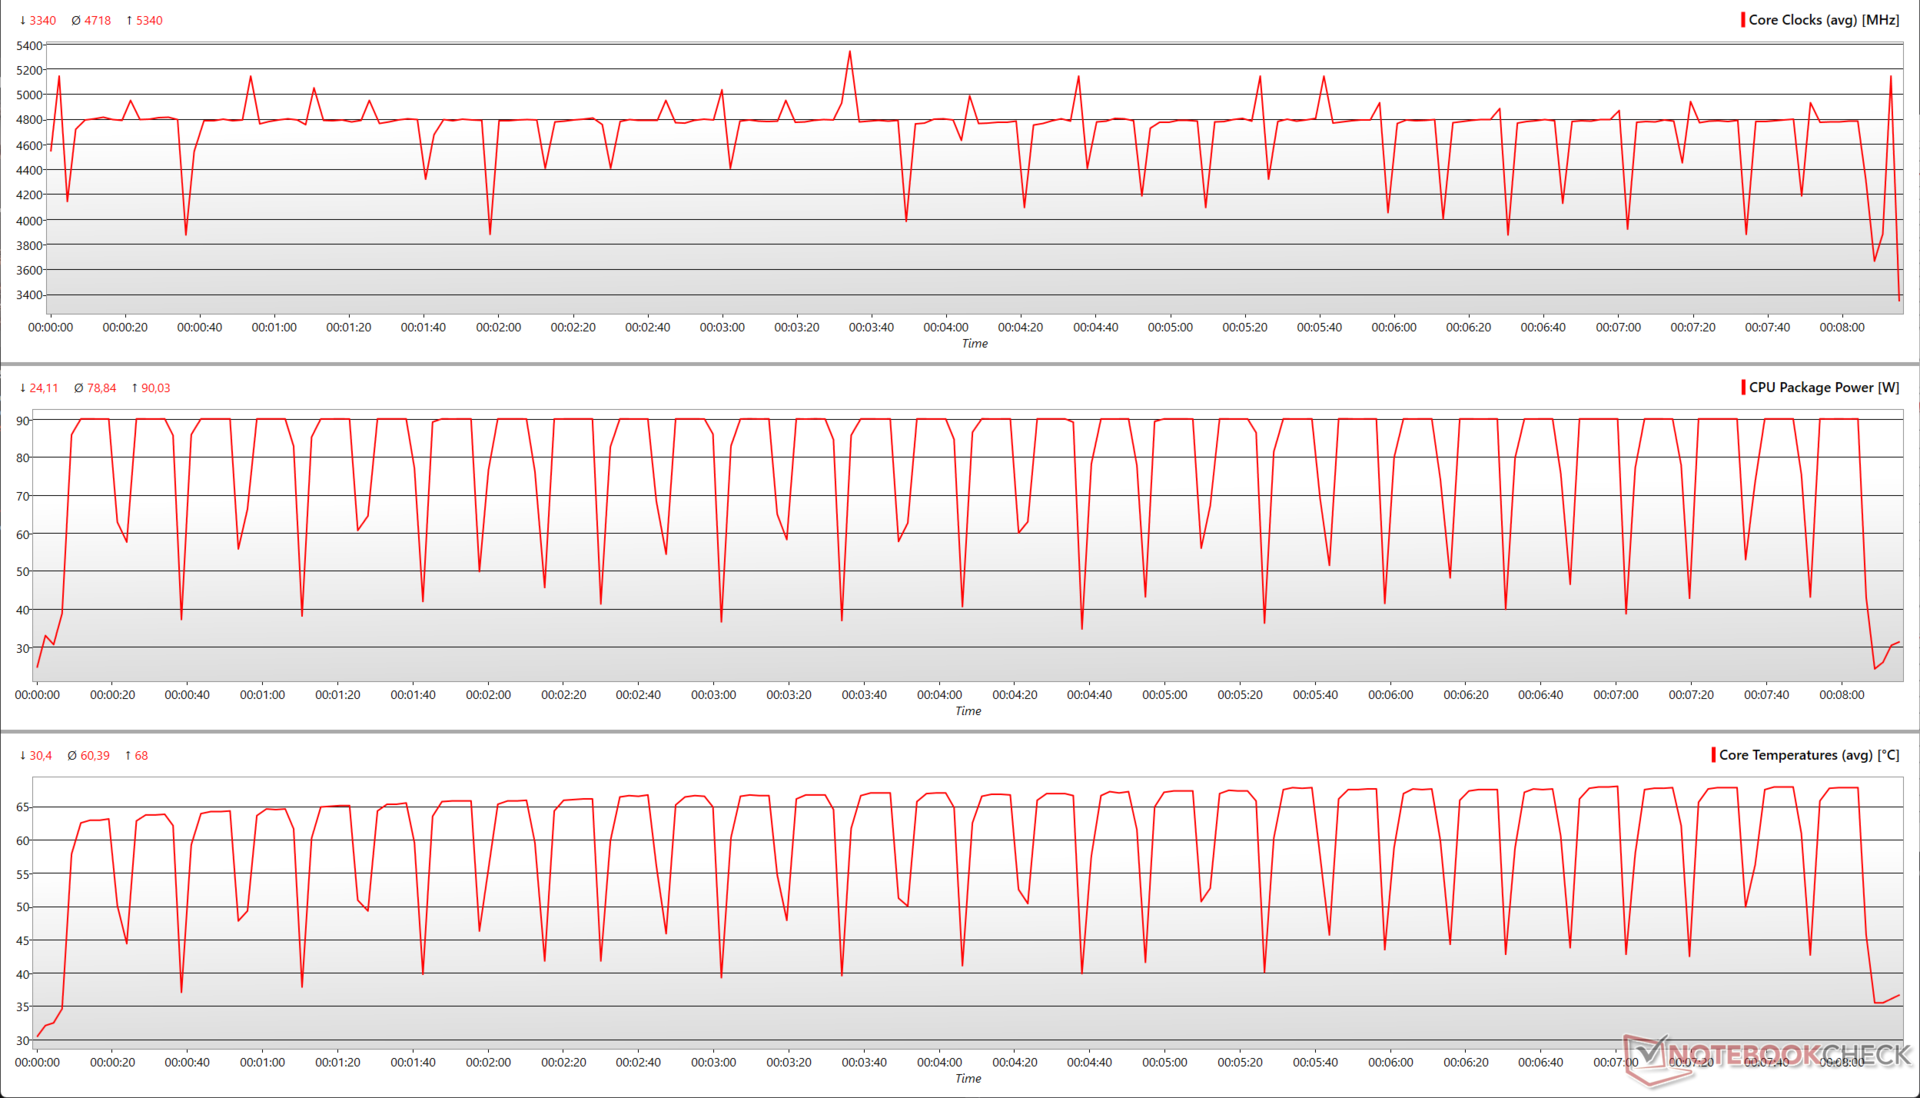Click the 5340 MHz peak on the clocks graph
This screenshot has width=1920, height=1098.
(850, 52)
